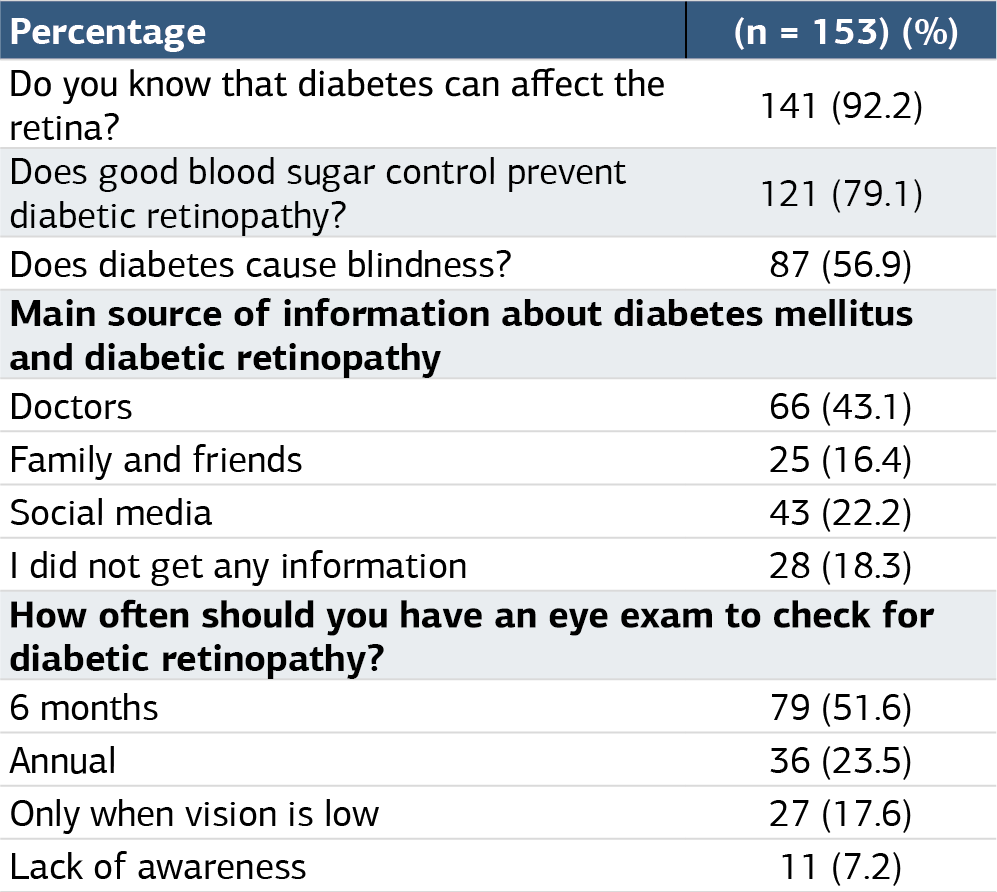Select the Does diabetes cause blindness row
Image resolution: width=997 pixels, height=892 pixels.
tap(498, 264)
